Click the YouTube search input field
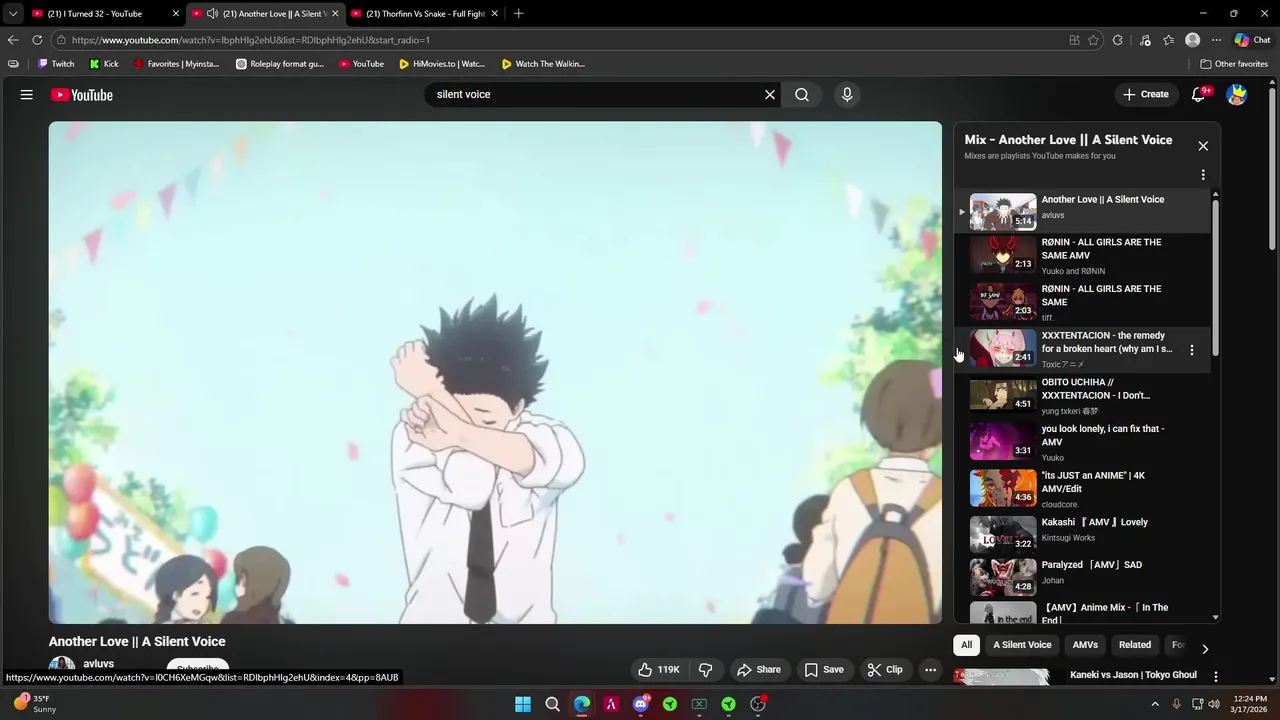This screenshot has height=720, width=1280. [595, 95]
